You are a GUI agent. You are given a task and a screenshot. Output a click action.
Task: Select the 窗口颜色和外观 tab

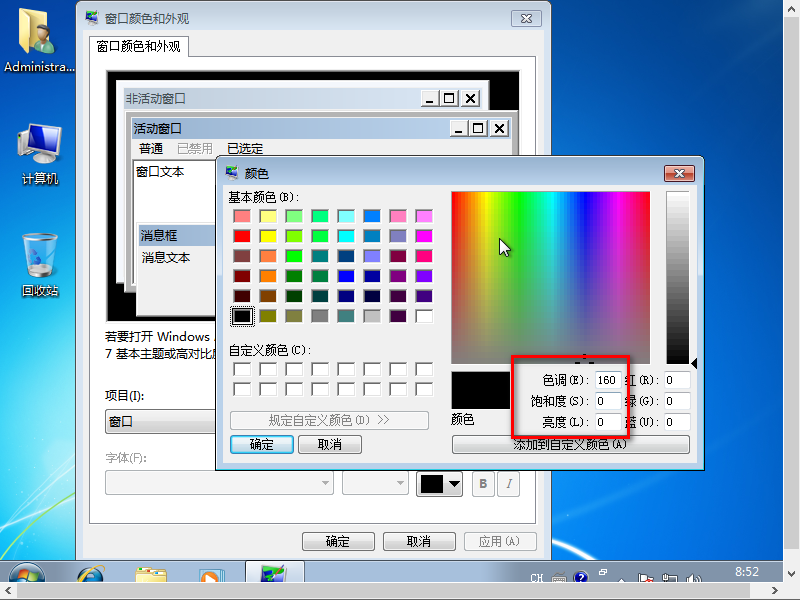pyautogui.click(x=138, y=46)
